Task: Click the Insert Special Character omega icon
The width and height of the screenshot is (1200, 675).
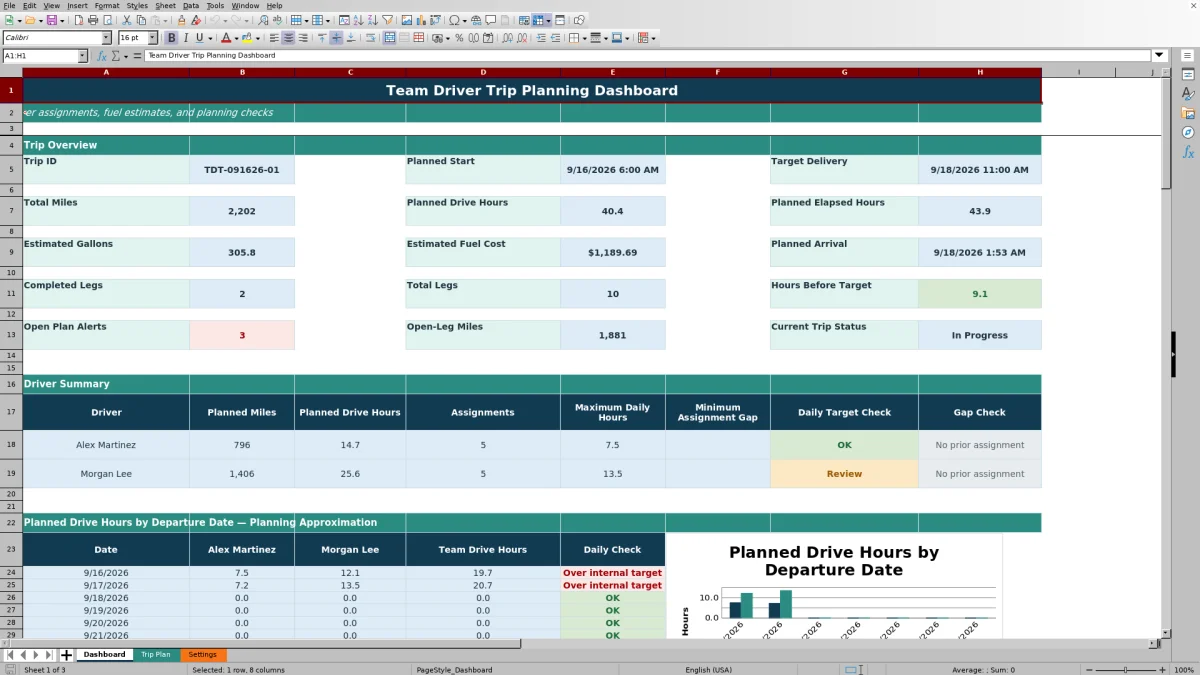Action: tap(454, 20)
